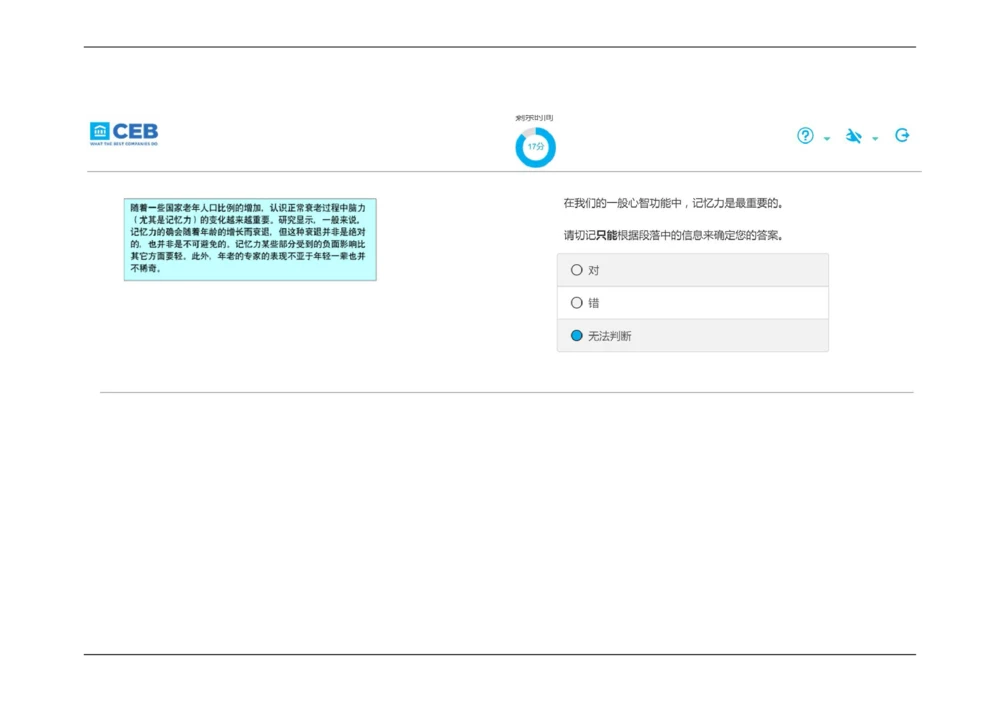Expand the green arrow near the sign-language icon
Viewport: 1000px width, 707px height.
876,139
